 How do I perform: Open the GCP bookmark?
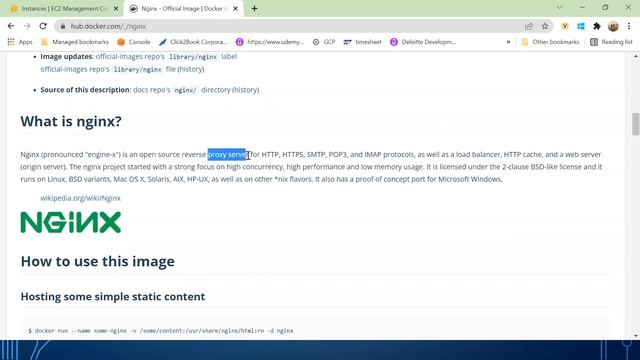point(324,42)
